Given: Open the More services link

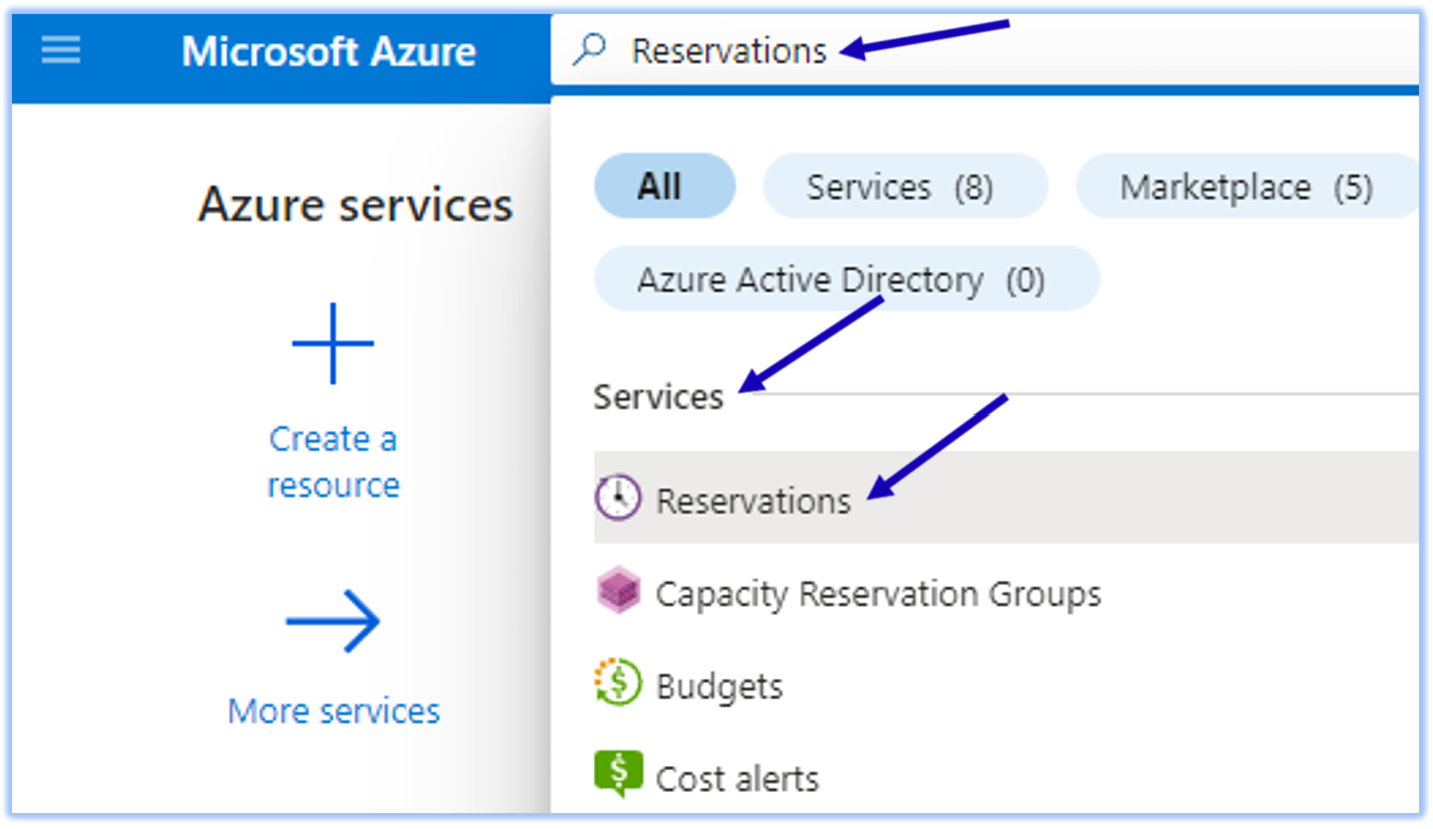Looking at the screenshot, I should (x=333, y=710).
